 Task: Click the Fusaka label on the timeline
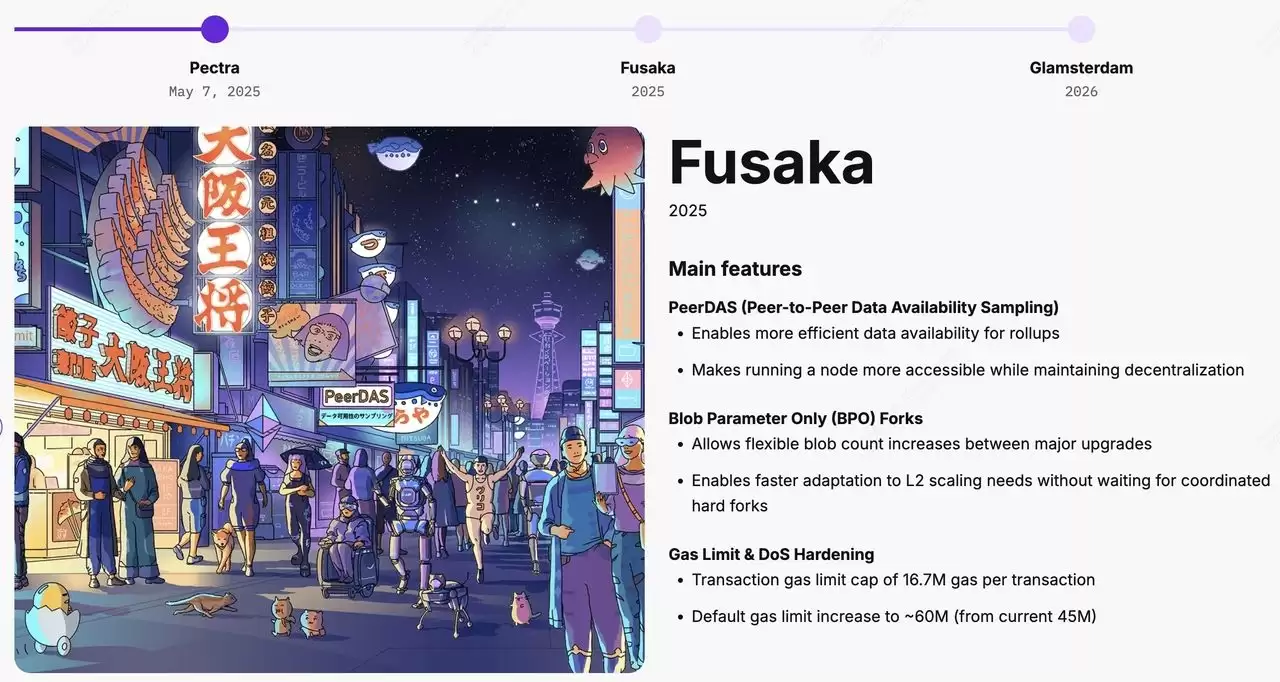[648, 67]
